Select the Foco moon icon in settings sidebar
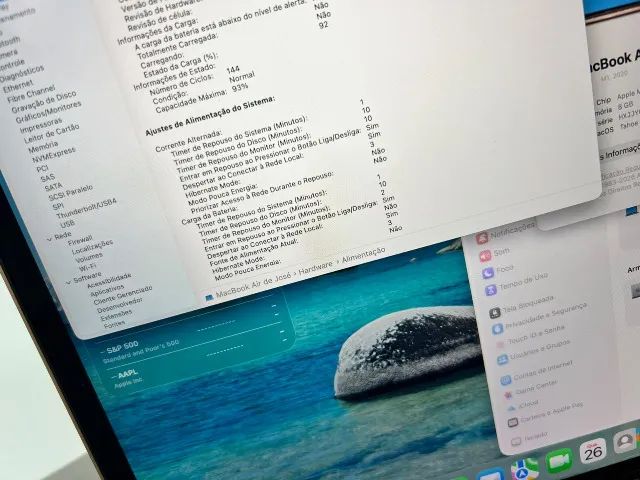This screenshot has width=640, height=480. point(488,273)
